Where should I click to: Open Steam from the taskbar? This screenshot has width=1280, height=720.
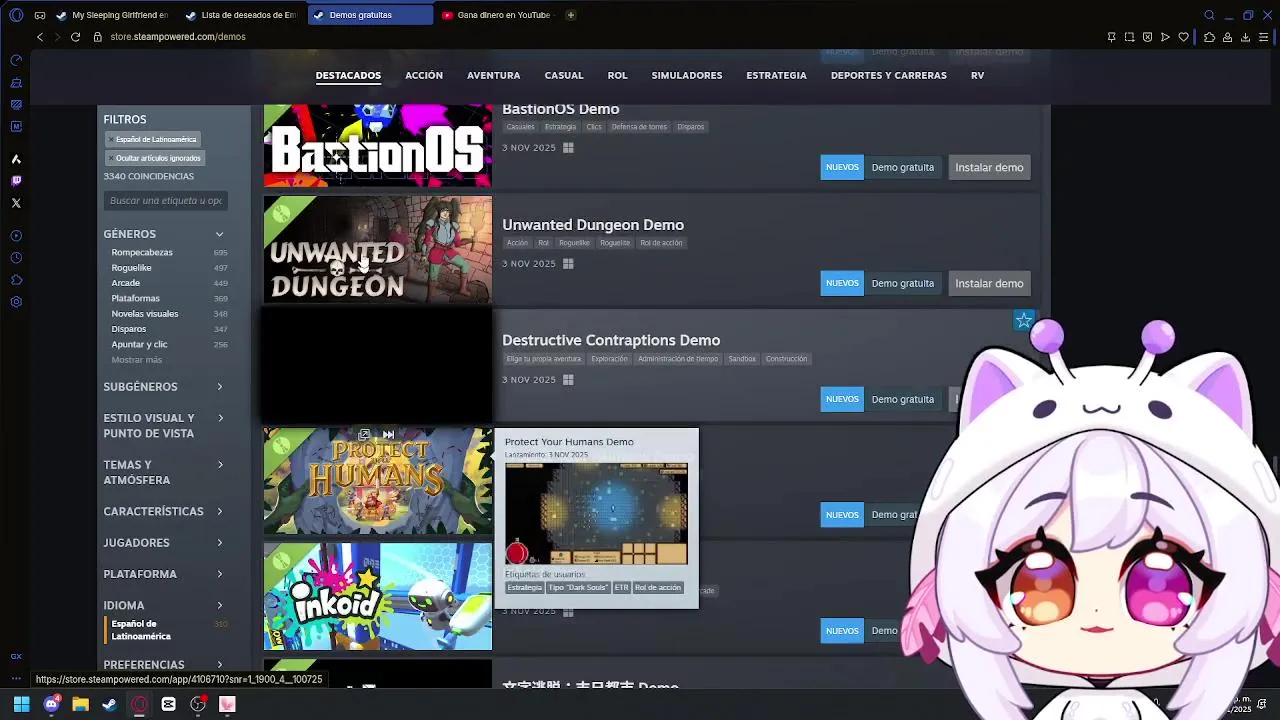click(x=109, y=704)
